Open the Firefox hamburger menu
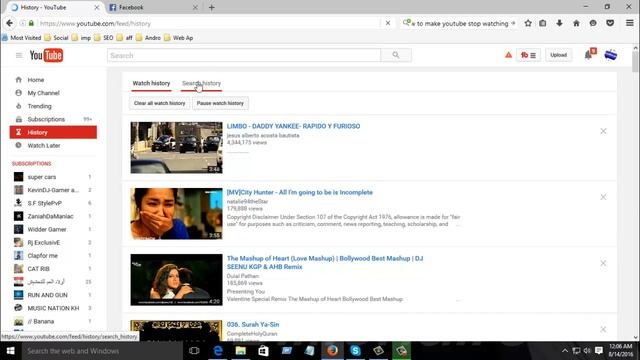The width and height of the screenshot is (640, 360). (x=630, y=23)
